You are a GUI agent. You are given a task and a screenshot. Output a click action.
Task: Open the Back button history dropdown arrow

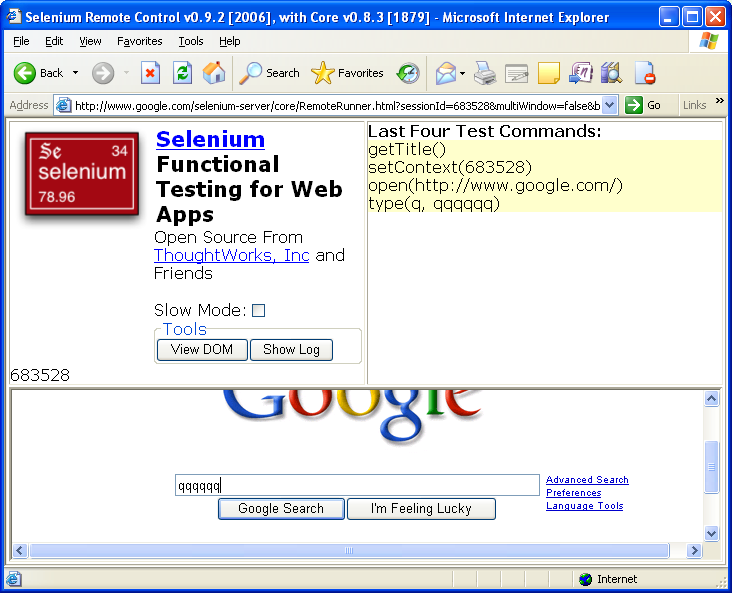pos(75,73)
